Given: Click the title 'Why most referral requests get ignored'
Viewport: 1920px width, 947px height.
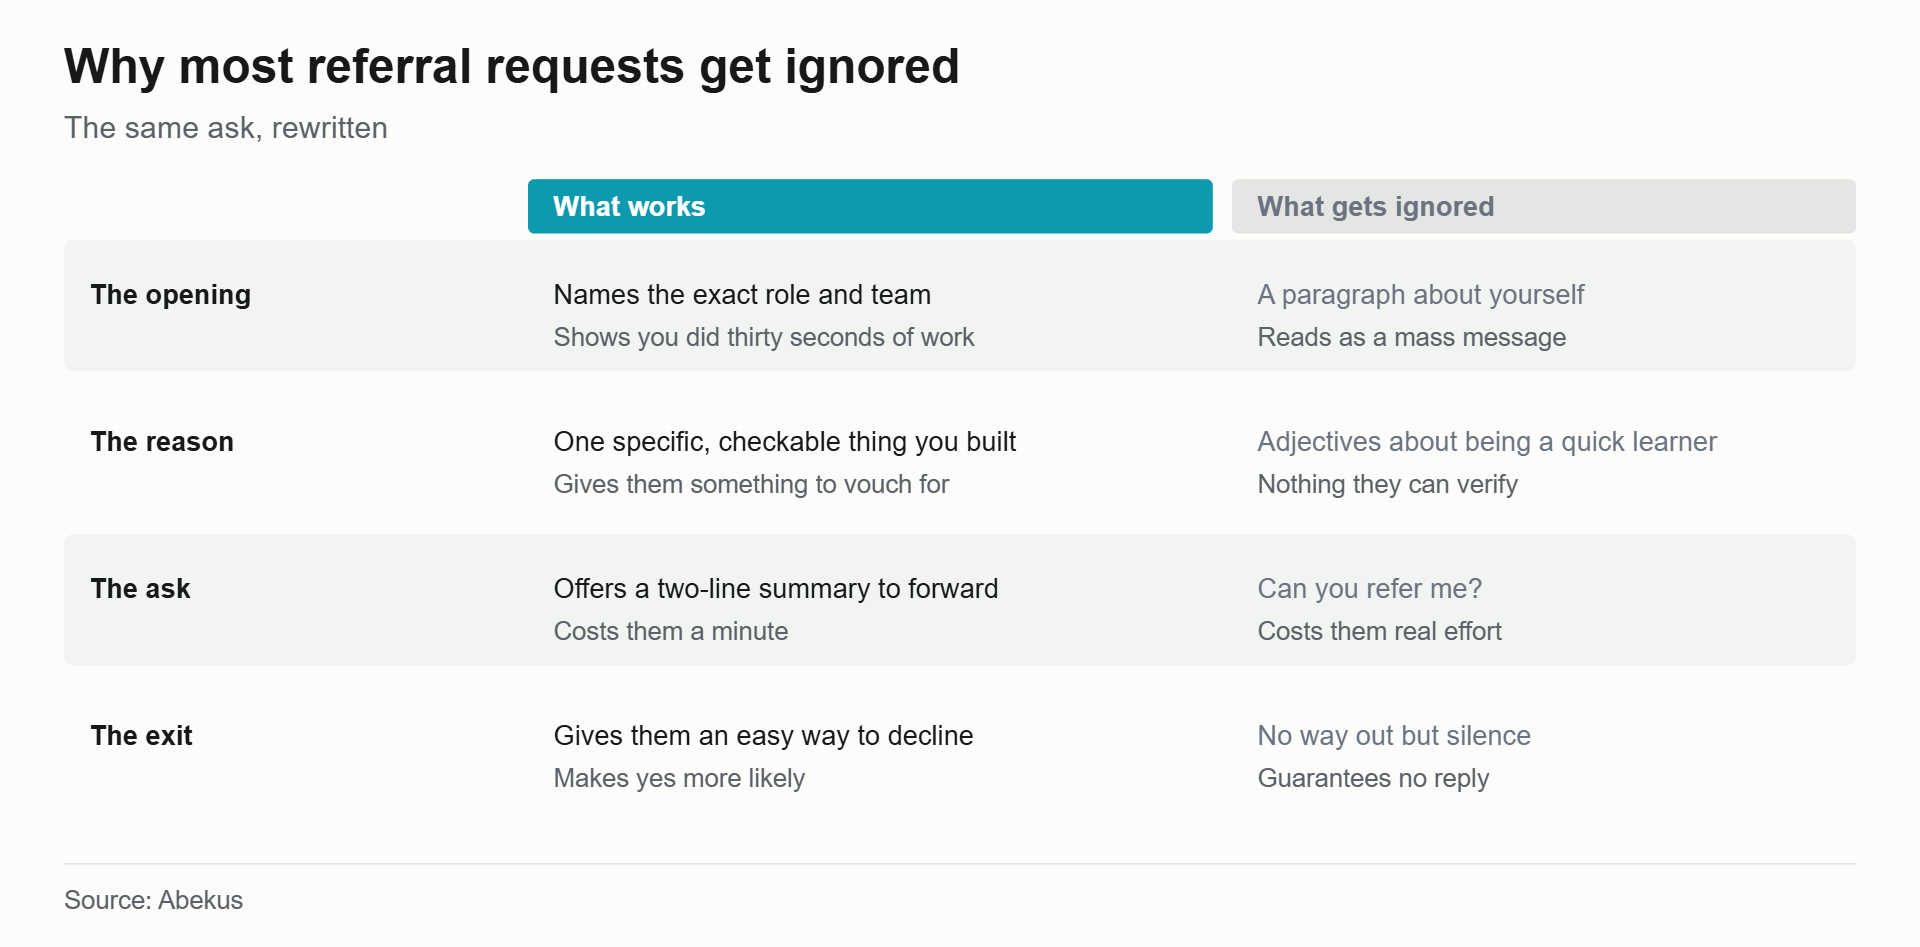Looking at the screenshot, I should pos(512,67).
